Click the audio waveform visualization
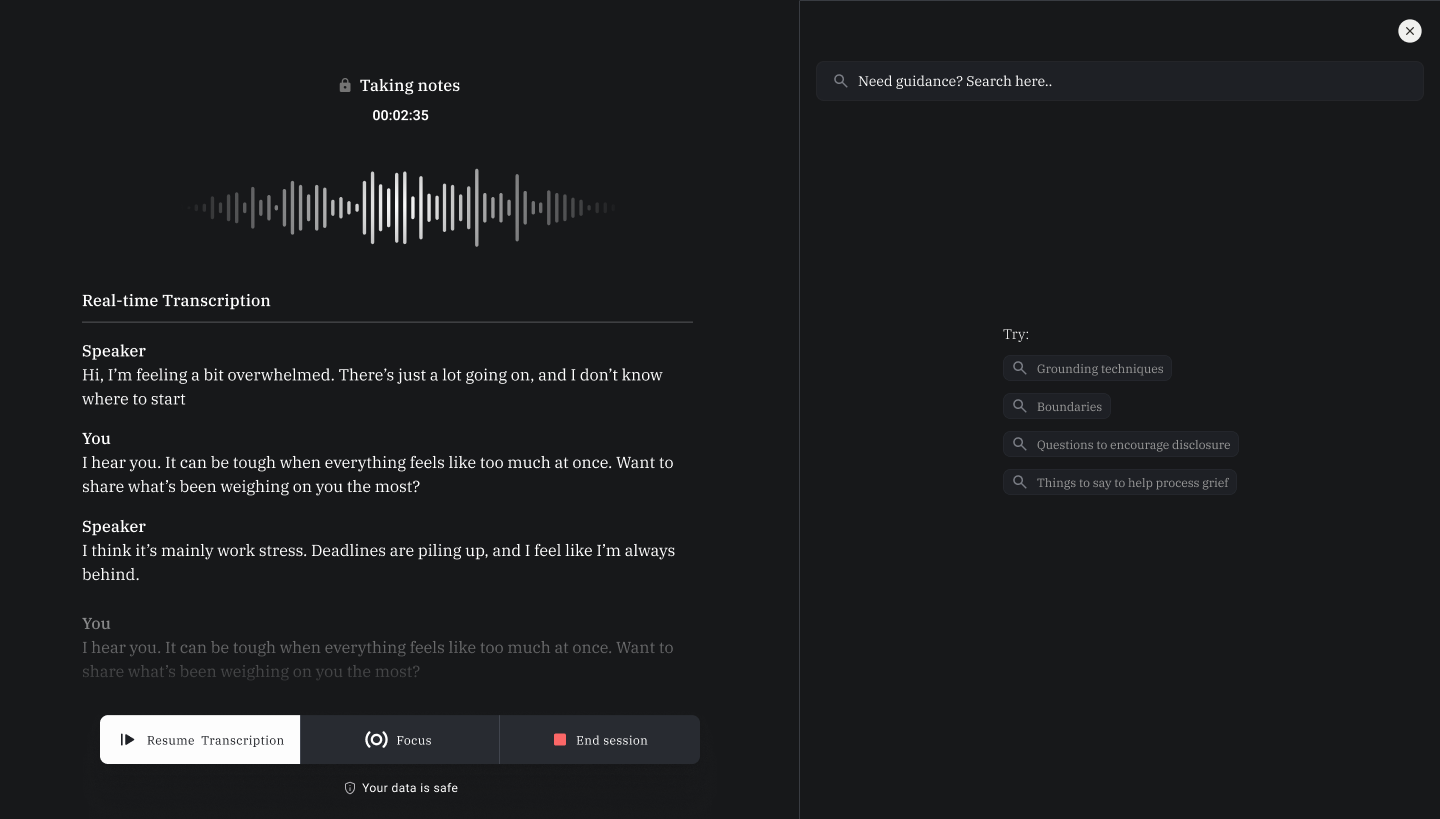Image resolution: width=1440 pixels, height=819 pixels. coord(400,208)
